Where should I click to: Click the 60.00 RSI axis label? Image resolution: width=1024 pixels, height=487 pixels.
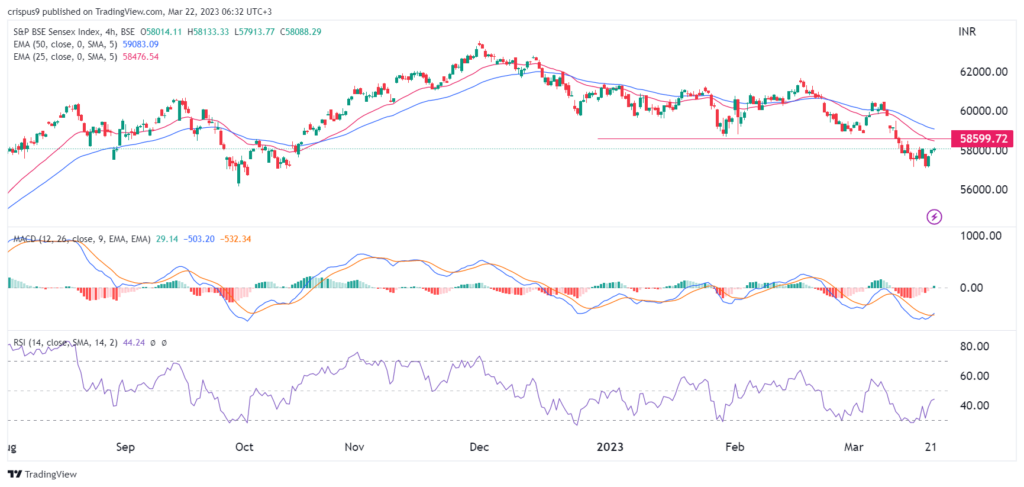[976, 375]
